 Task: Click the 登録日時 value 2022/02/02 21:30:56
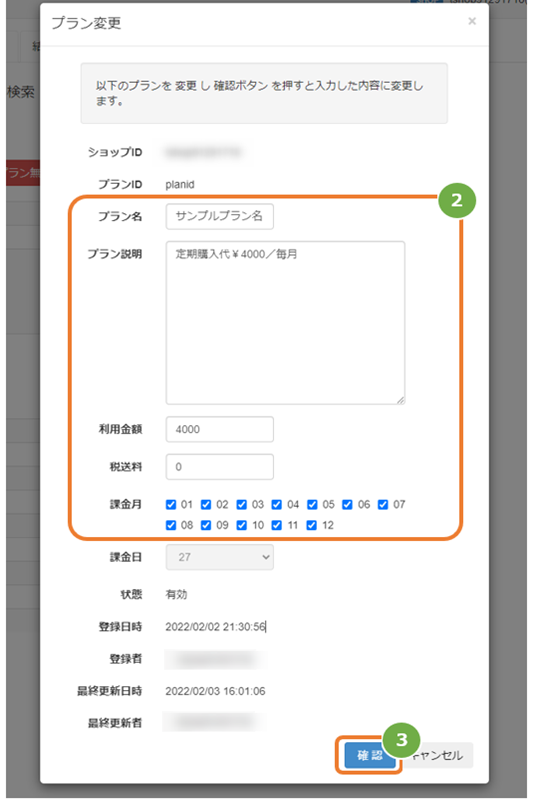click(215, 627)
